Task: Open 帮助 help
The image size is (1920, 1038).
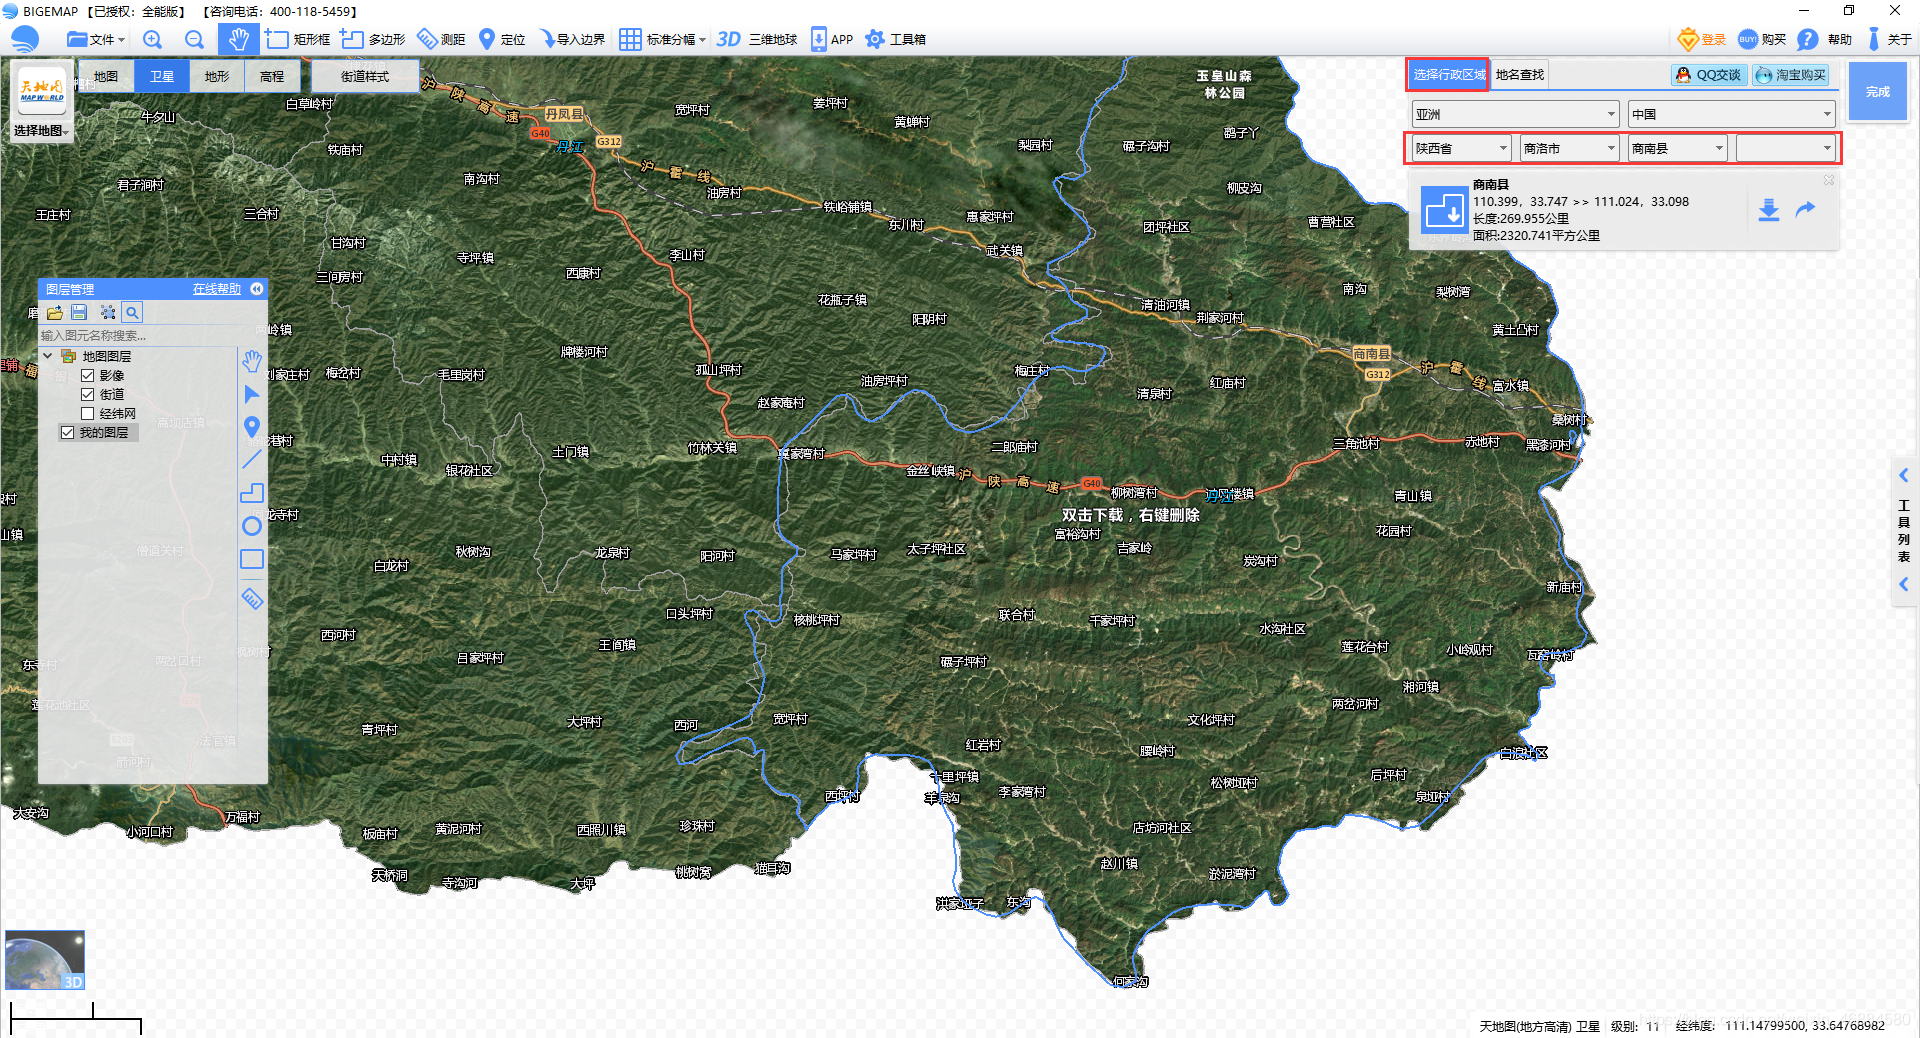Action: (1824, 39)
